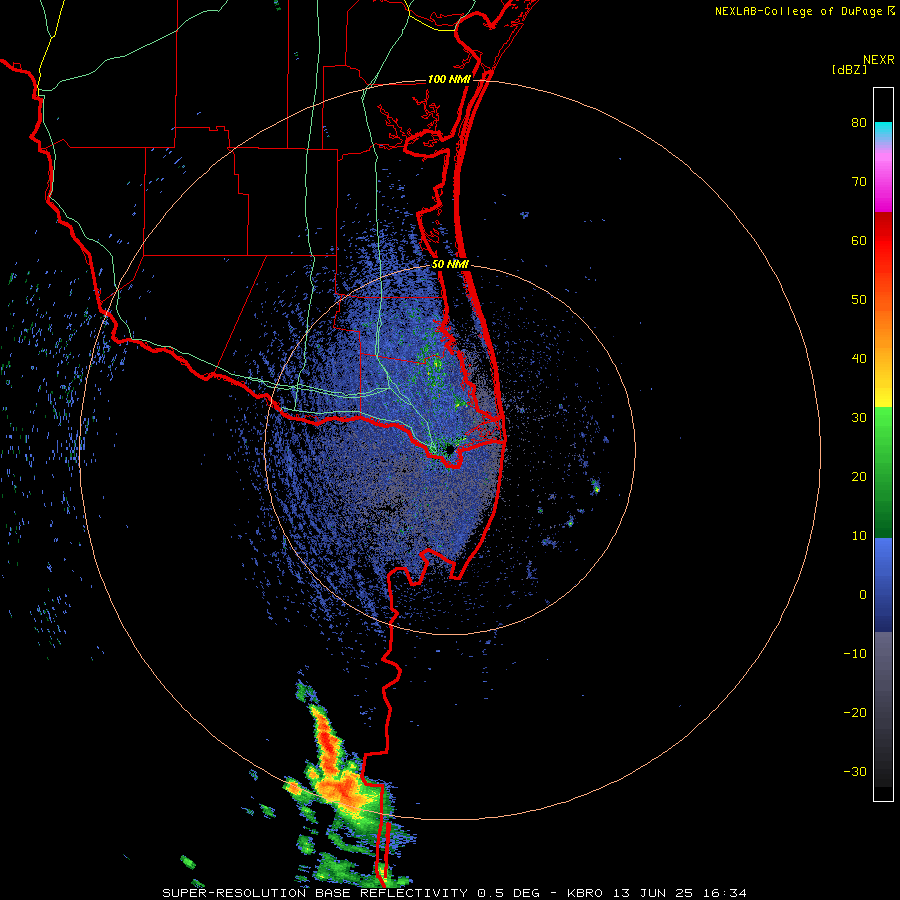This screenshot has width=900, height=900.
Task: Click the -30 dBZ scale value
Action: 855,771
